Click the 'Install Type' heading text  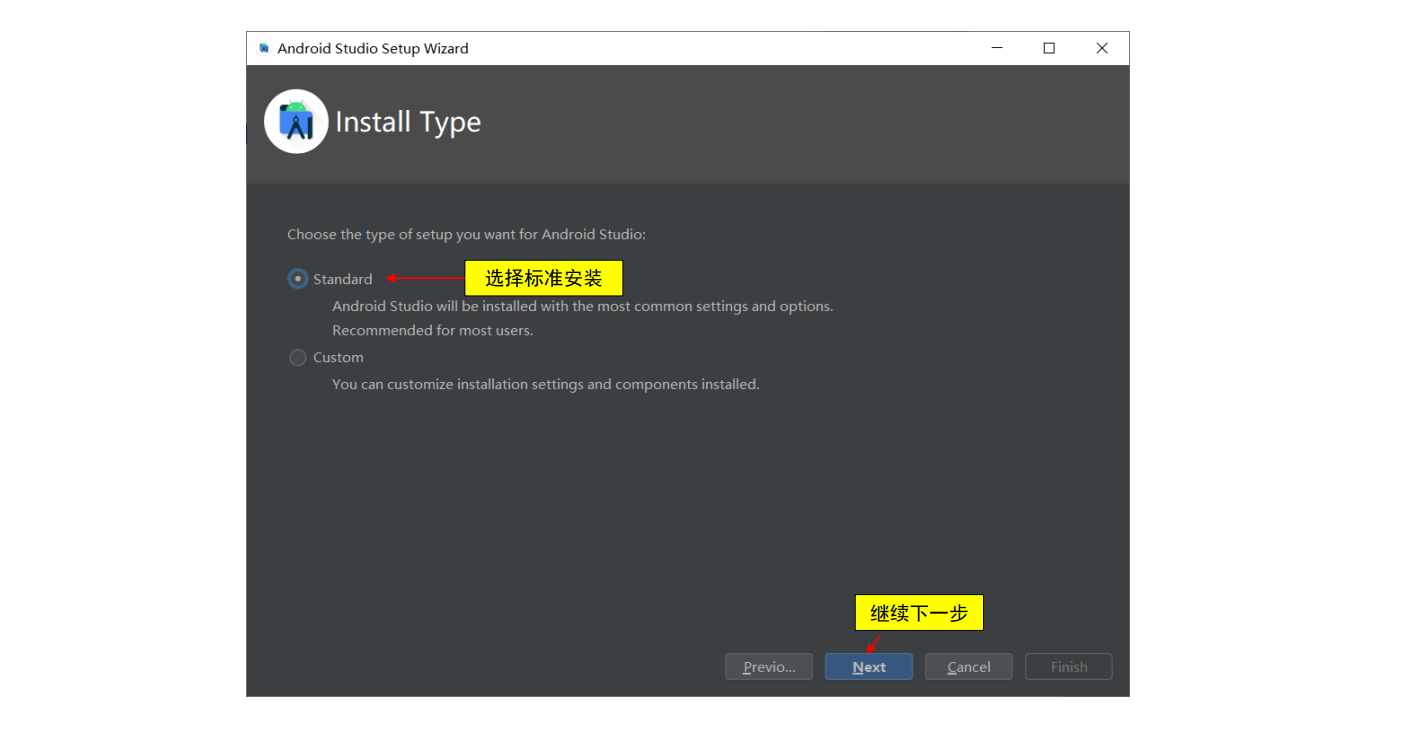pyautogui.click(x=408, y=122)
